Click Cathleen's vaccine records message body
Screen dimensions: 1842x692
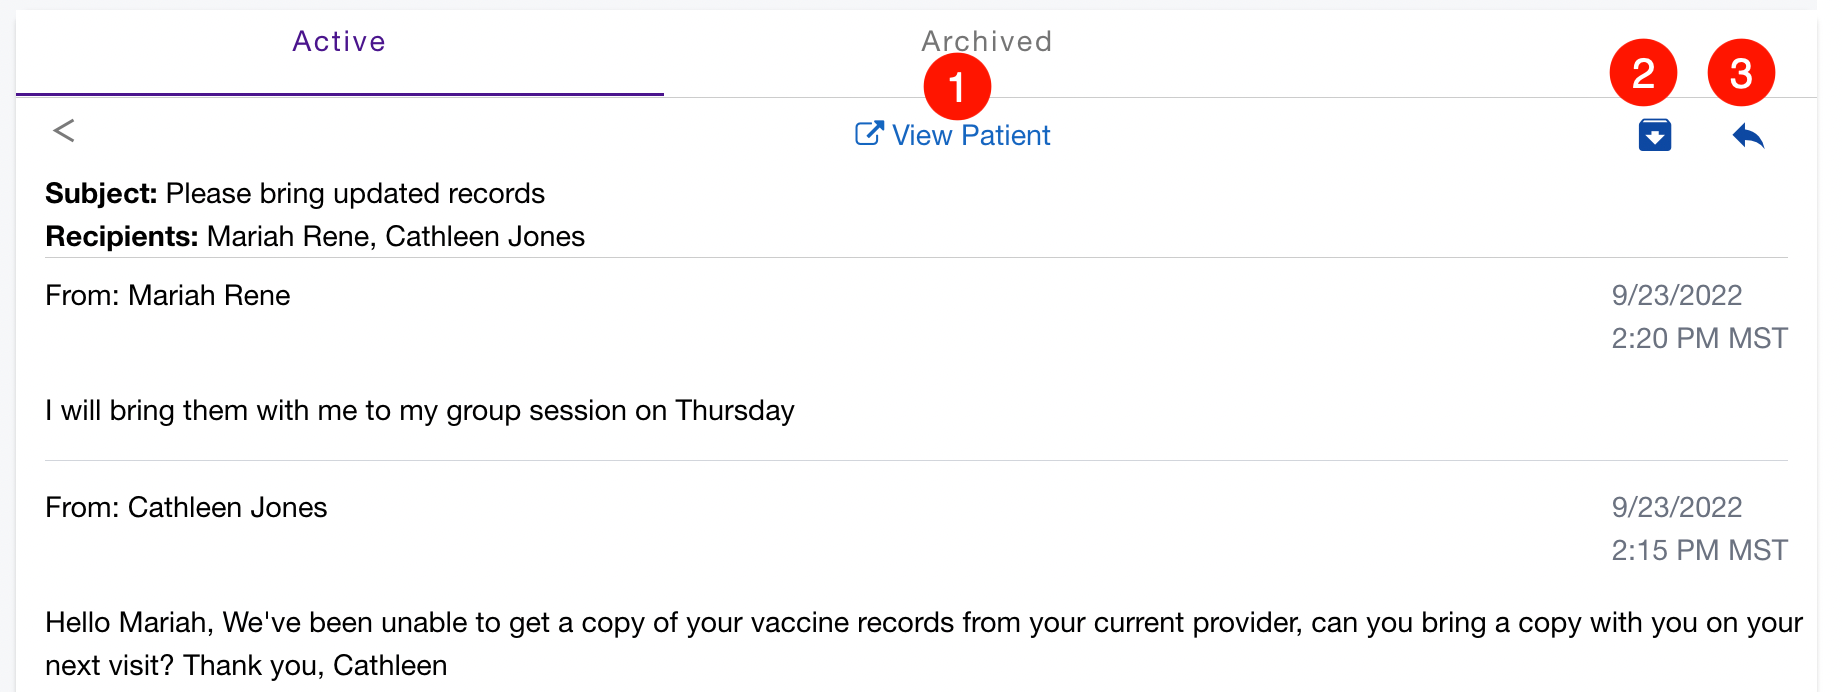pyautogui.click(x=900, y=623)
